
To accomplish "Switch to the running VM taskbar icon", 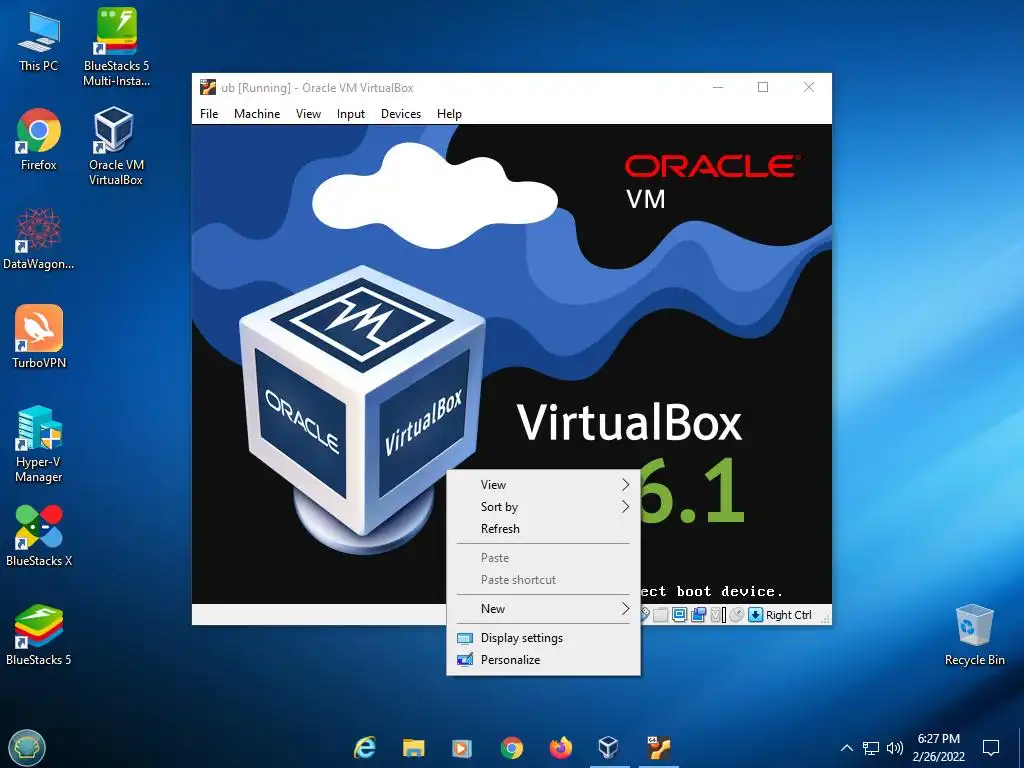I will 658,747.
